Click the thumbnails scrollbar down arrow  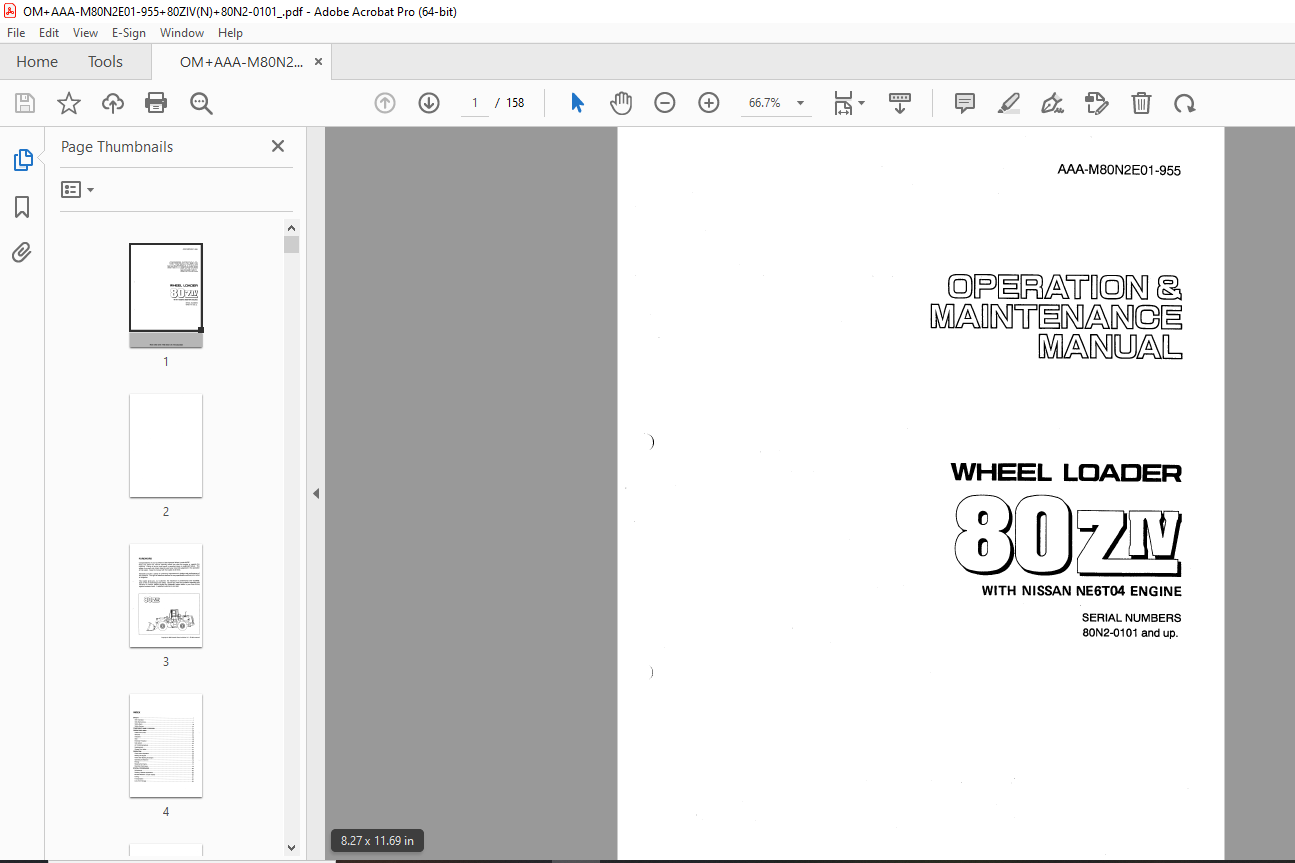pos(291,848)
